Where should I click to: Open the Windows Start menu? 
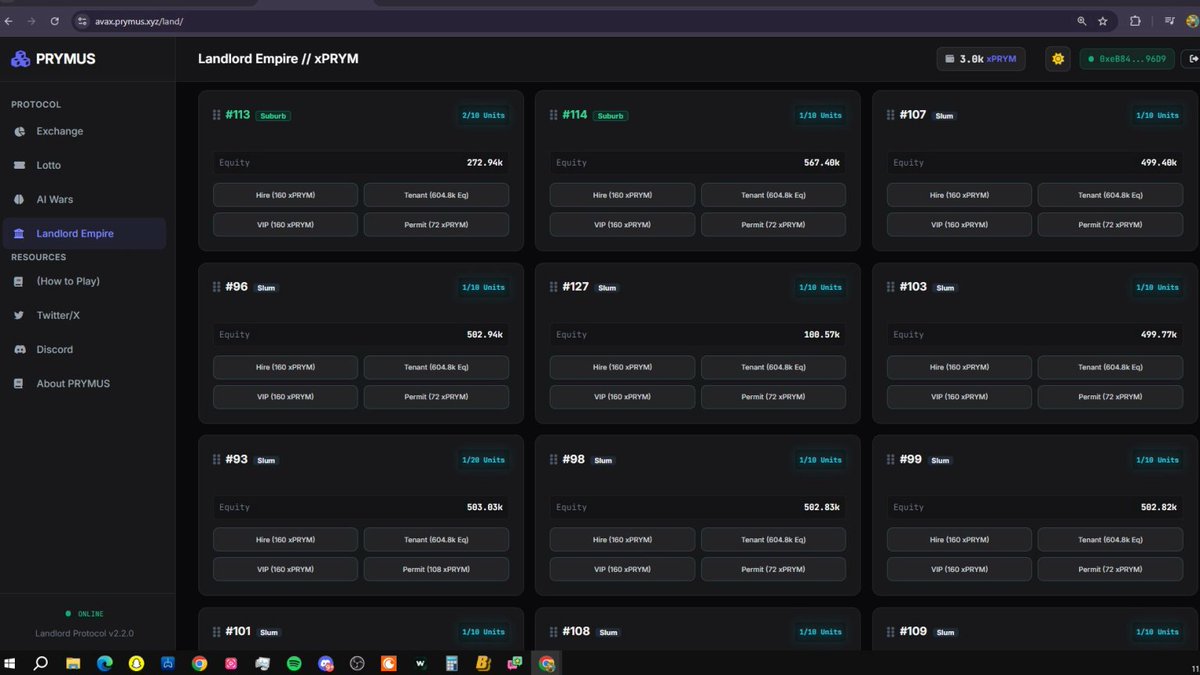coord(12,663)
